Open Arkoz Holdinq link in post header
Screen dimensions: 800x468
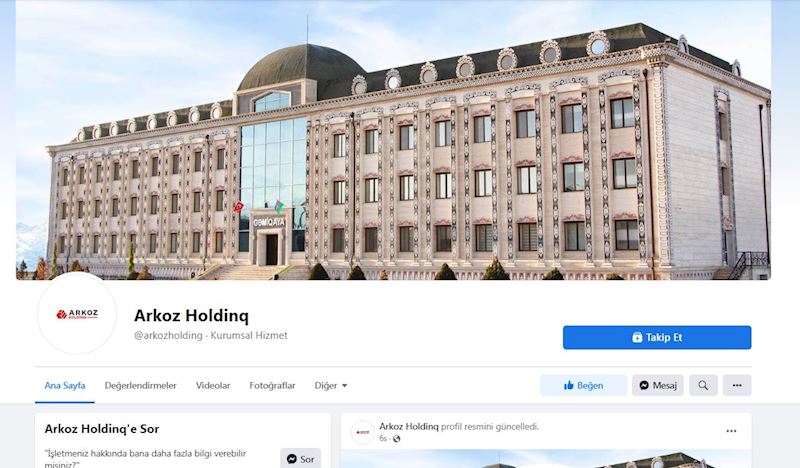(409, 426)
